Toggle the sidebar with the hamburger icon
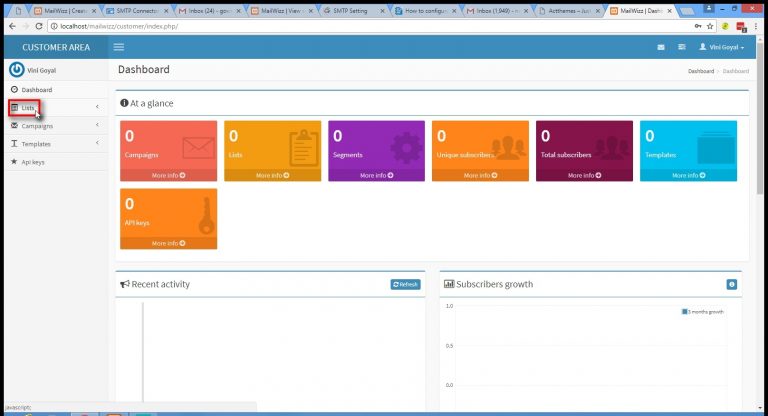 [119, 47]
